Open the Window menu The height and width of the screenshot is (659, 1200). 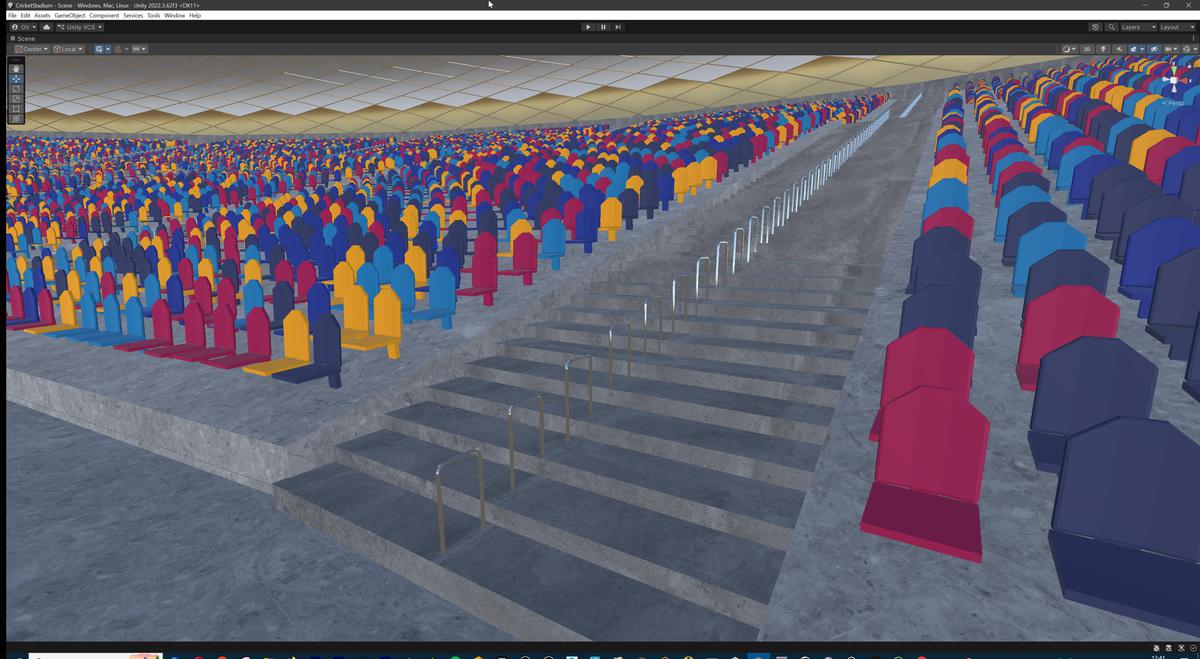point(174,15)
